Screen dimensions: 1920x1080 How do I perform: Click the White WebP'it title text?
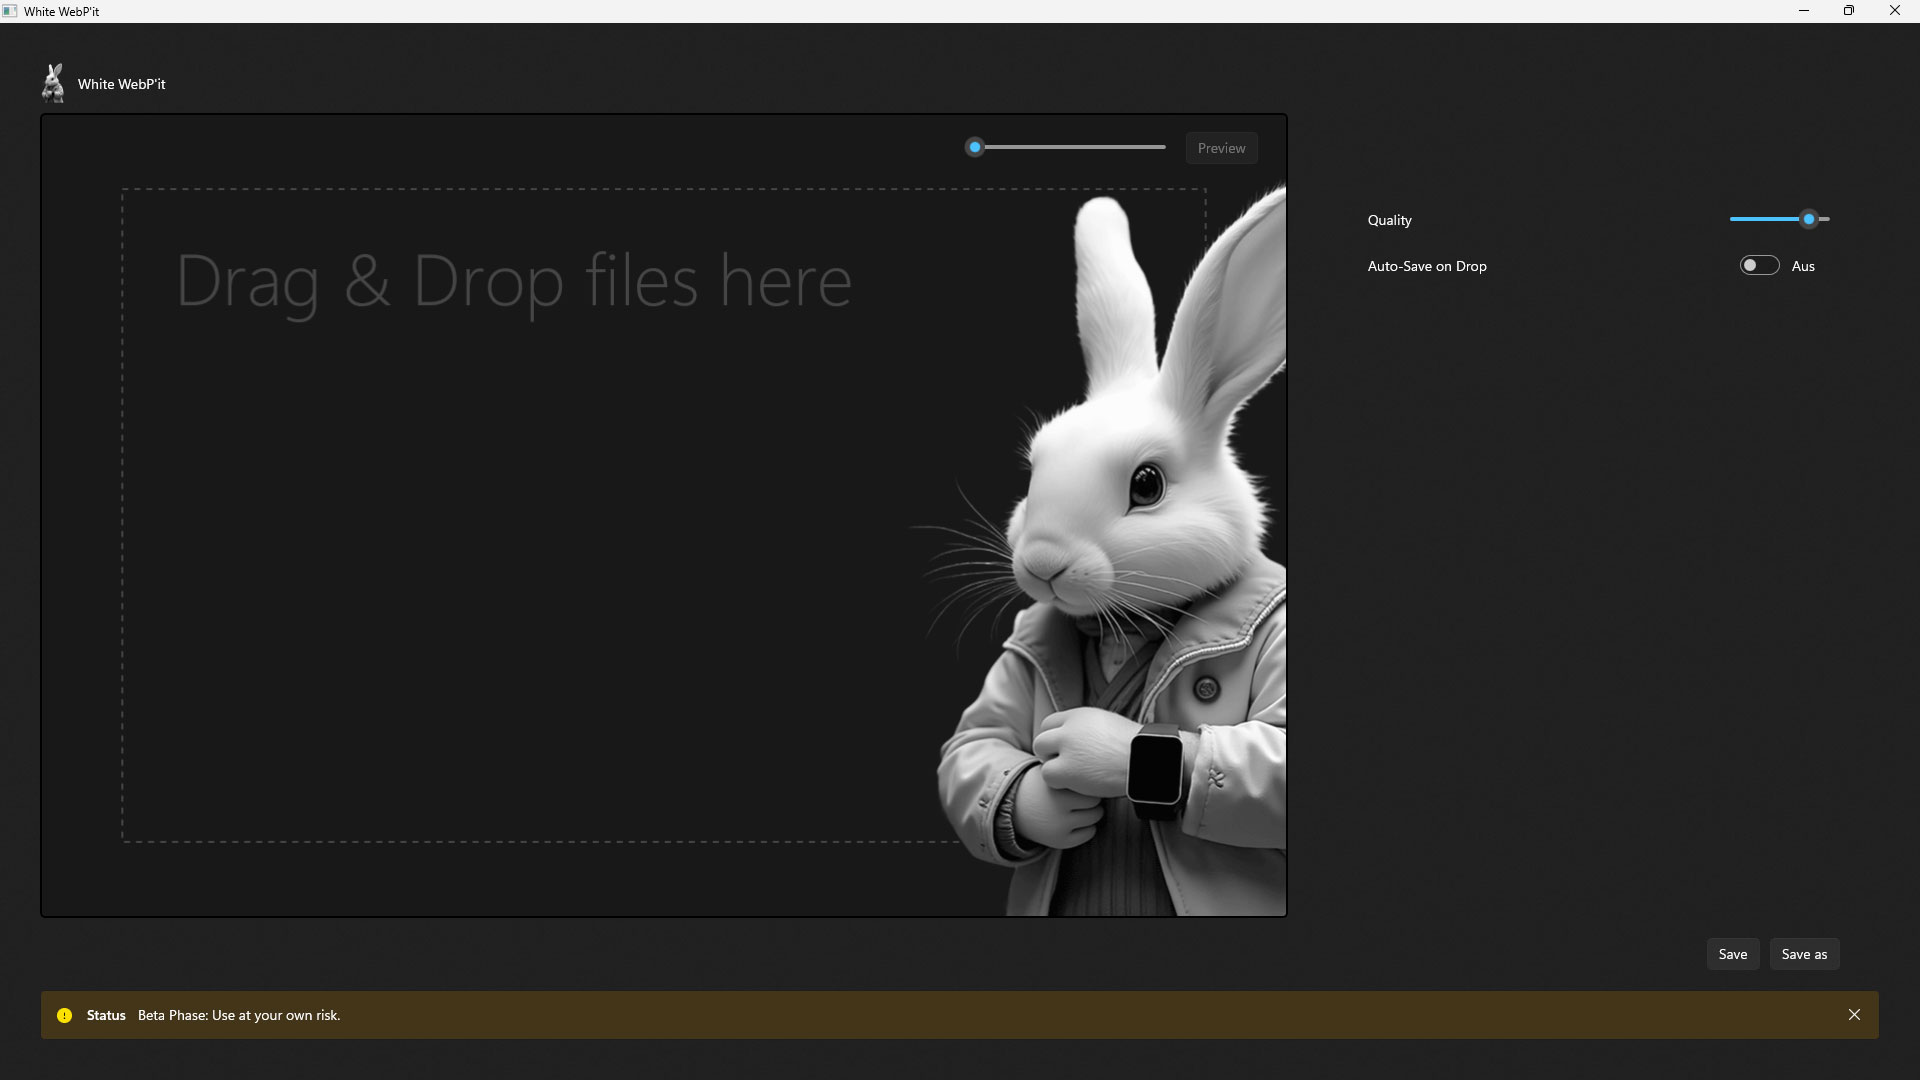121,84
